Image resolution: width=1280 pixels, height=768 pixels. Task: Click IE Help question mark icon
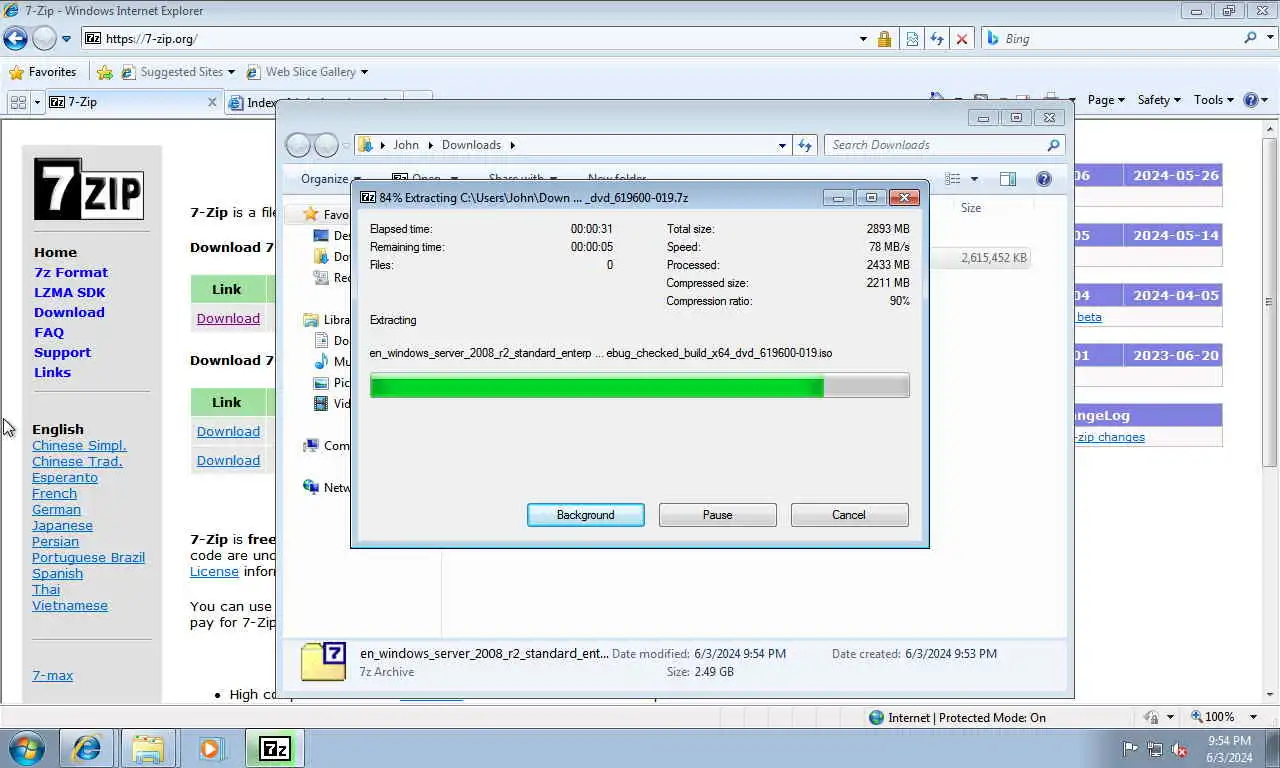coord(1250,100)
